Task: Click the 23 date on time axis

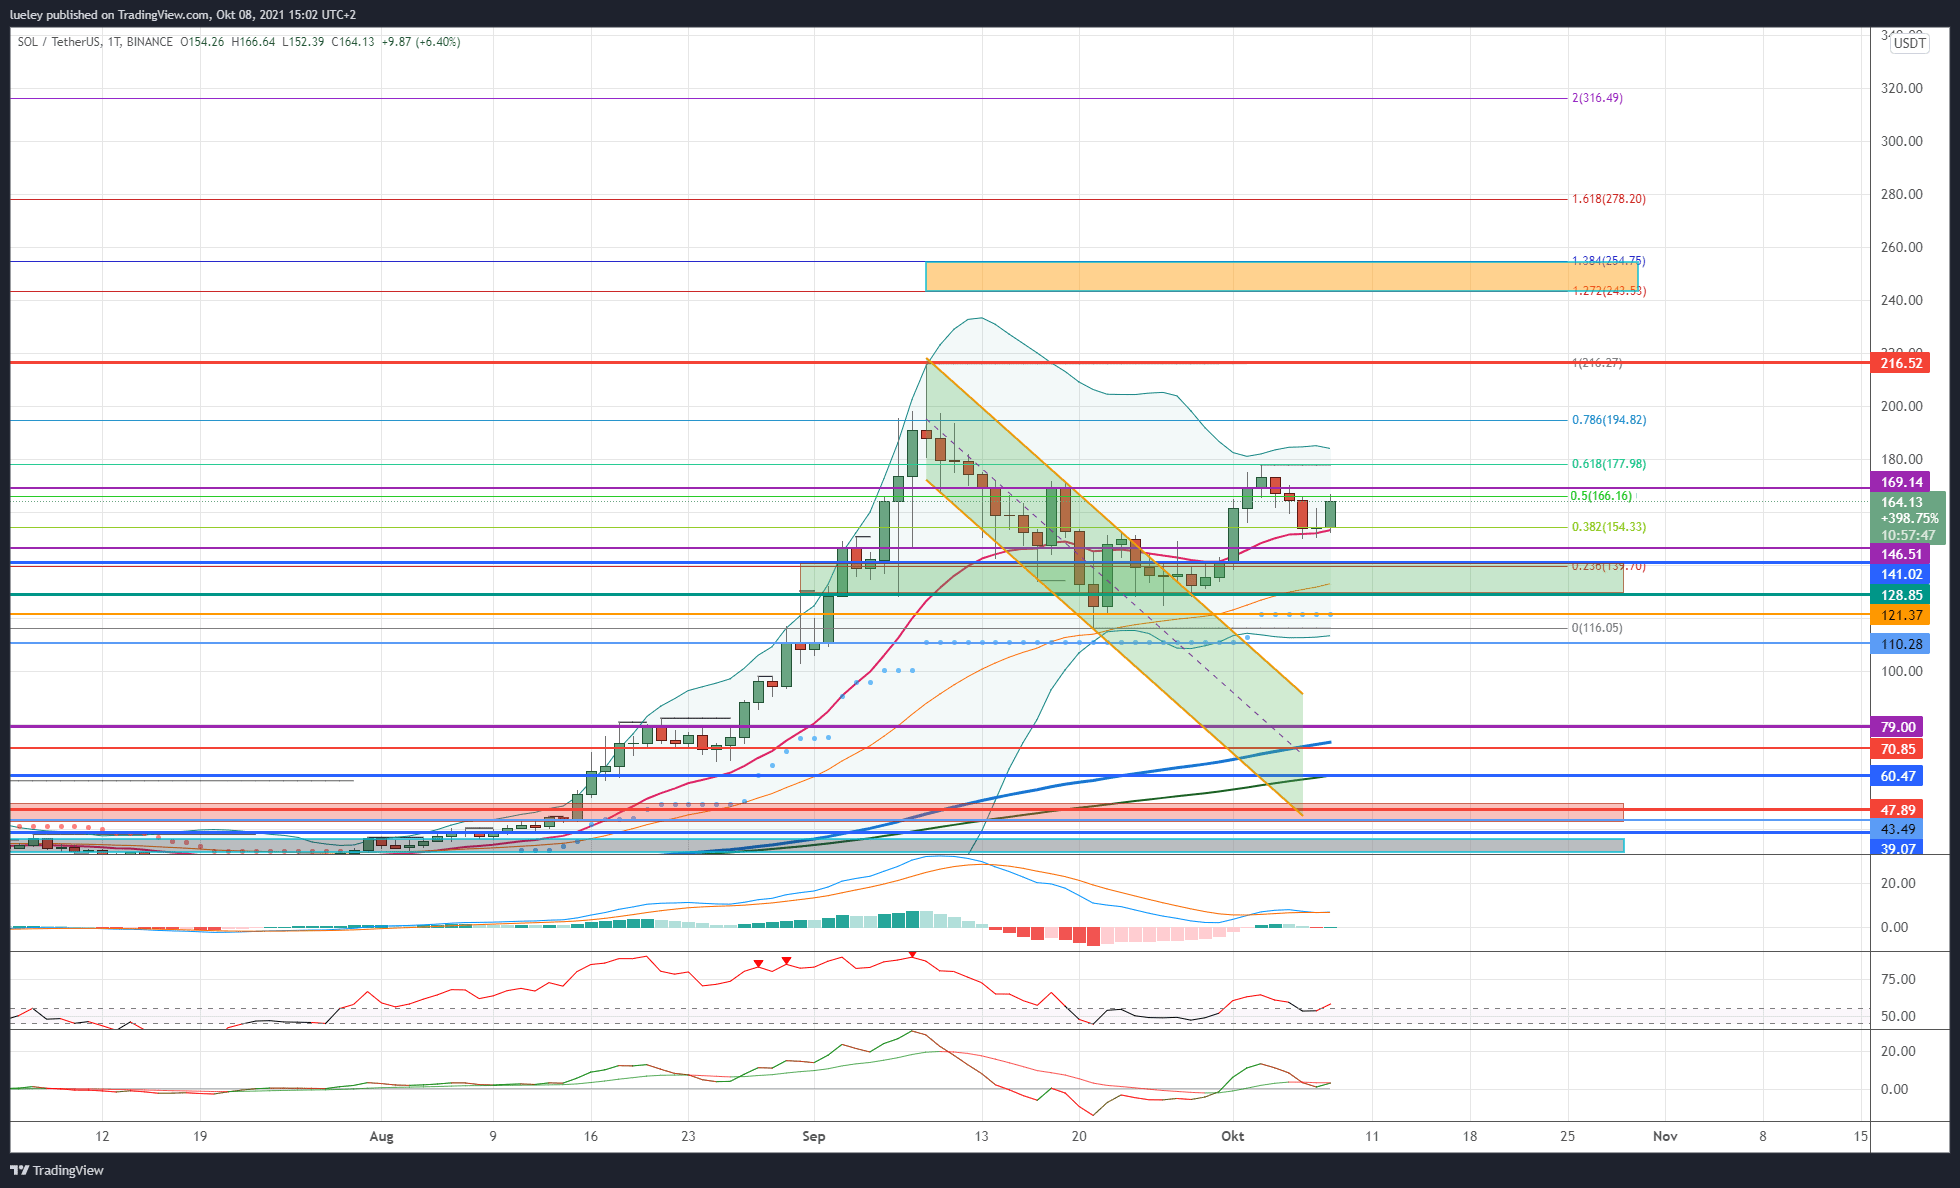Action: click(x=688, y=1136)
